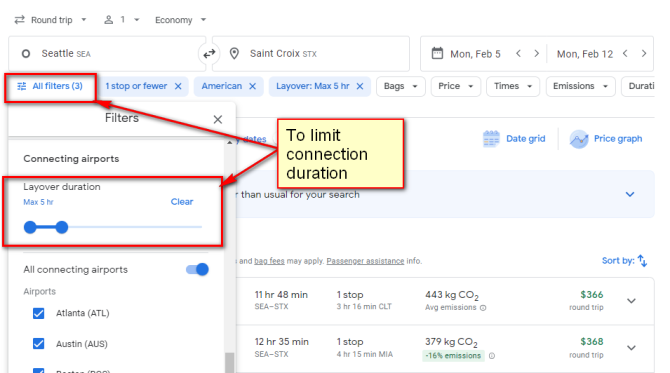The height and width of the screenshot is (373, 670).
Task: Open the Sort by options
Action: tap(624, 261)
